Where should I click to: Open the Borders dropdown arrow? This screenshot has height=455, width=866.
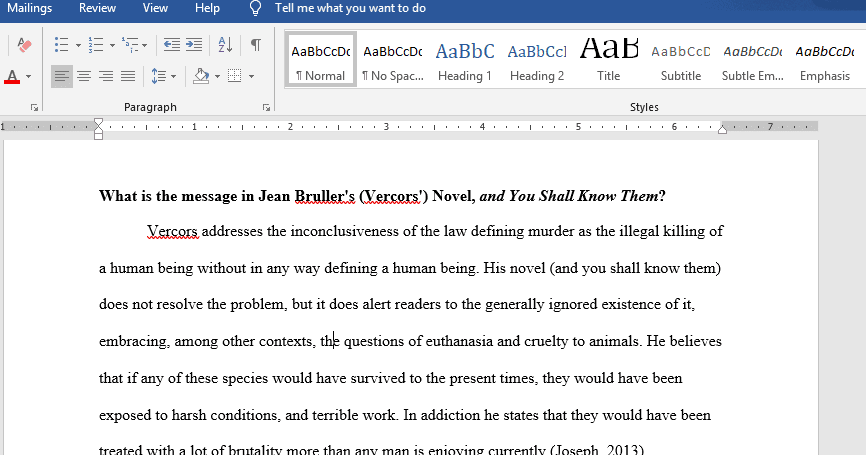251,76
